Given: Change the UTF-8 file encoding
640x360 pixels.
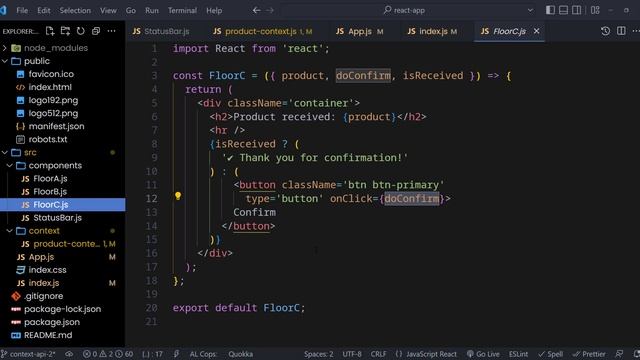Looking at the screenshot, I should tap(352, 354).
